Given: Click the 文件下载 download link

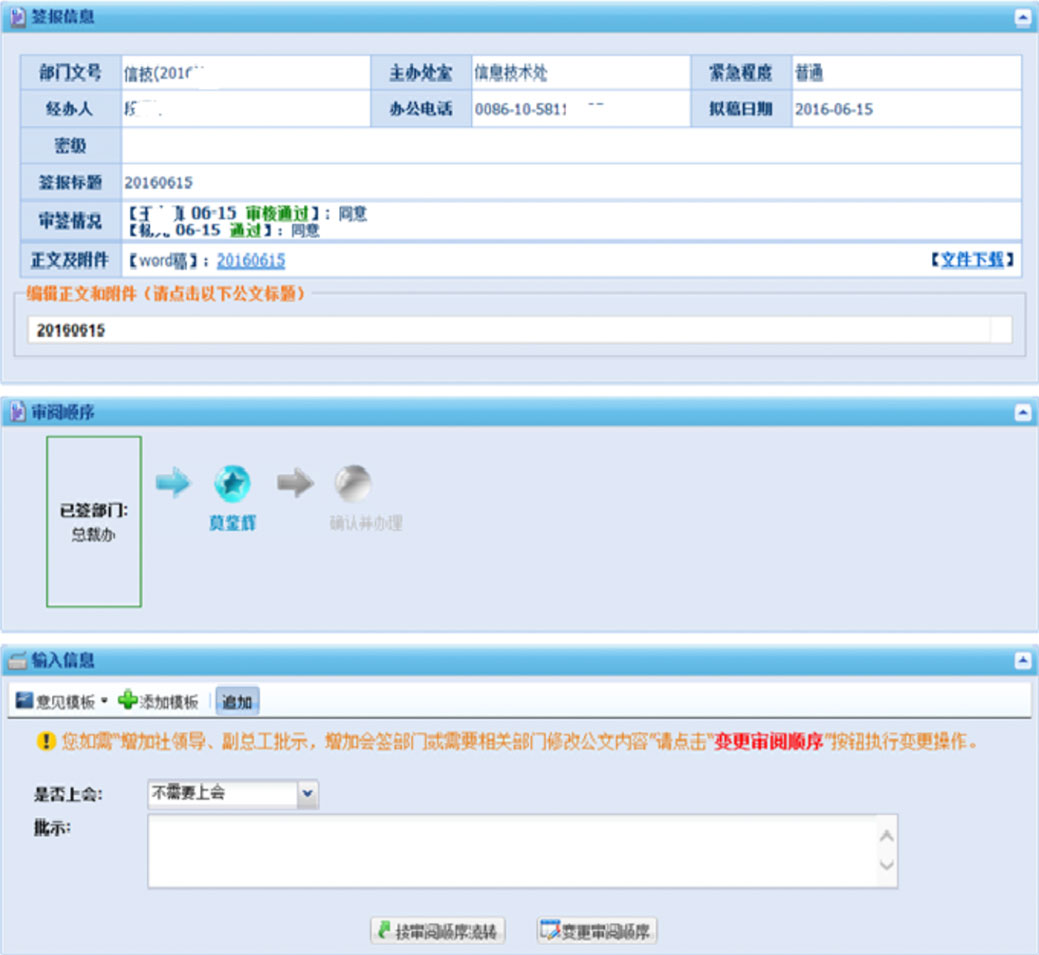Looking at the screenshot, I should click(x=973, y=259).
